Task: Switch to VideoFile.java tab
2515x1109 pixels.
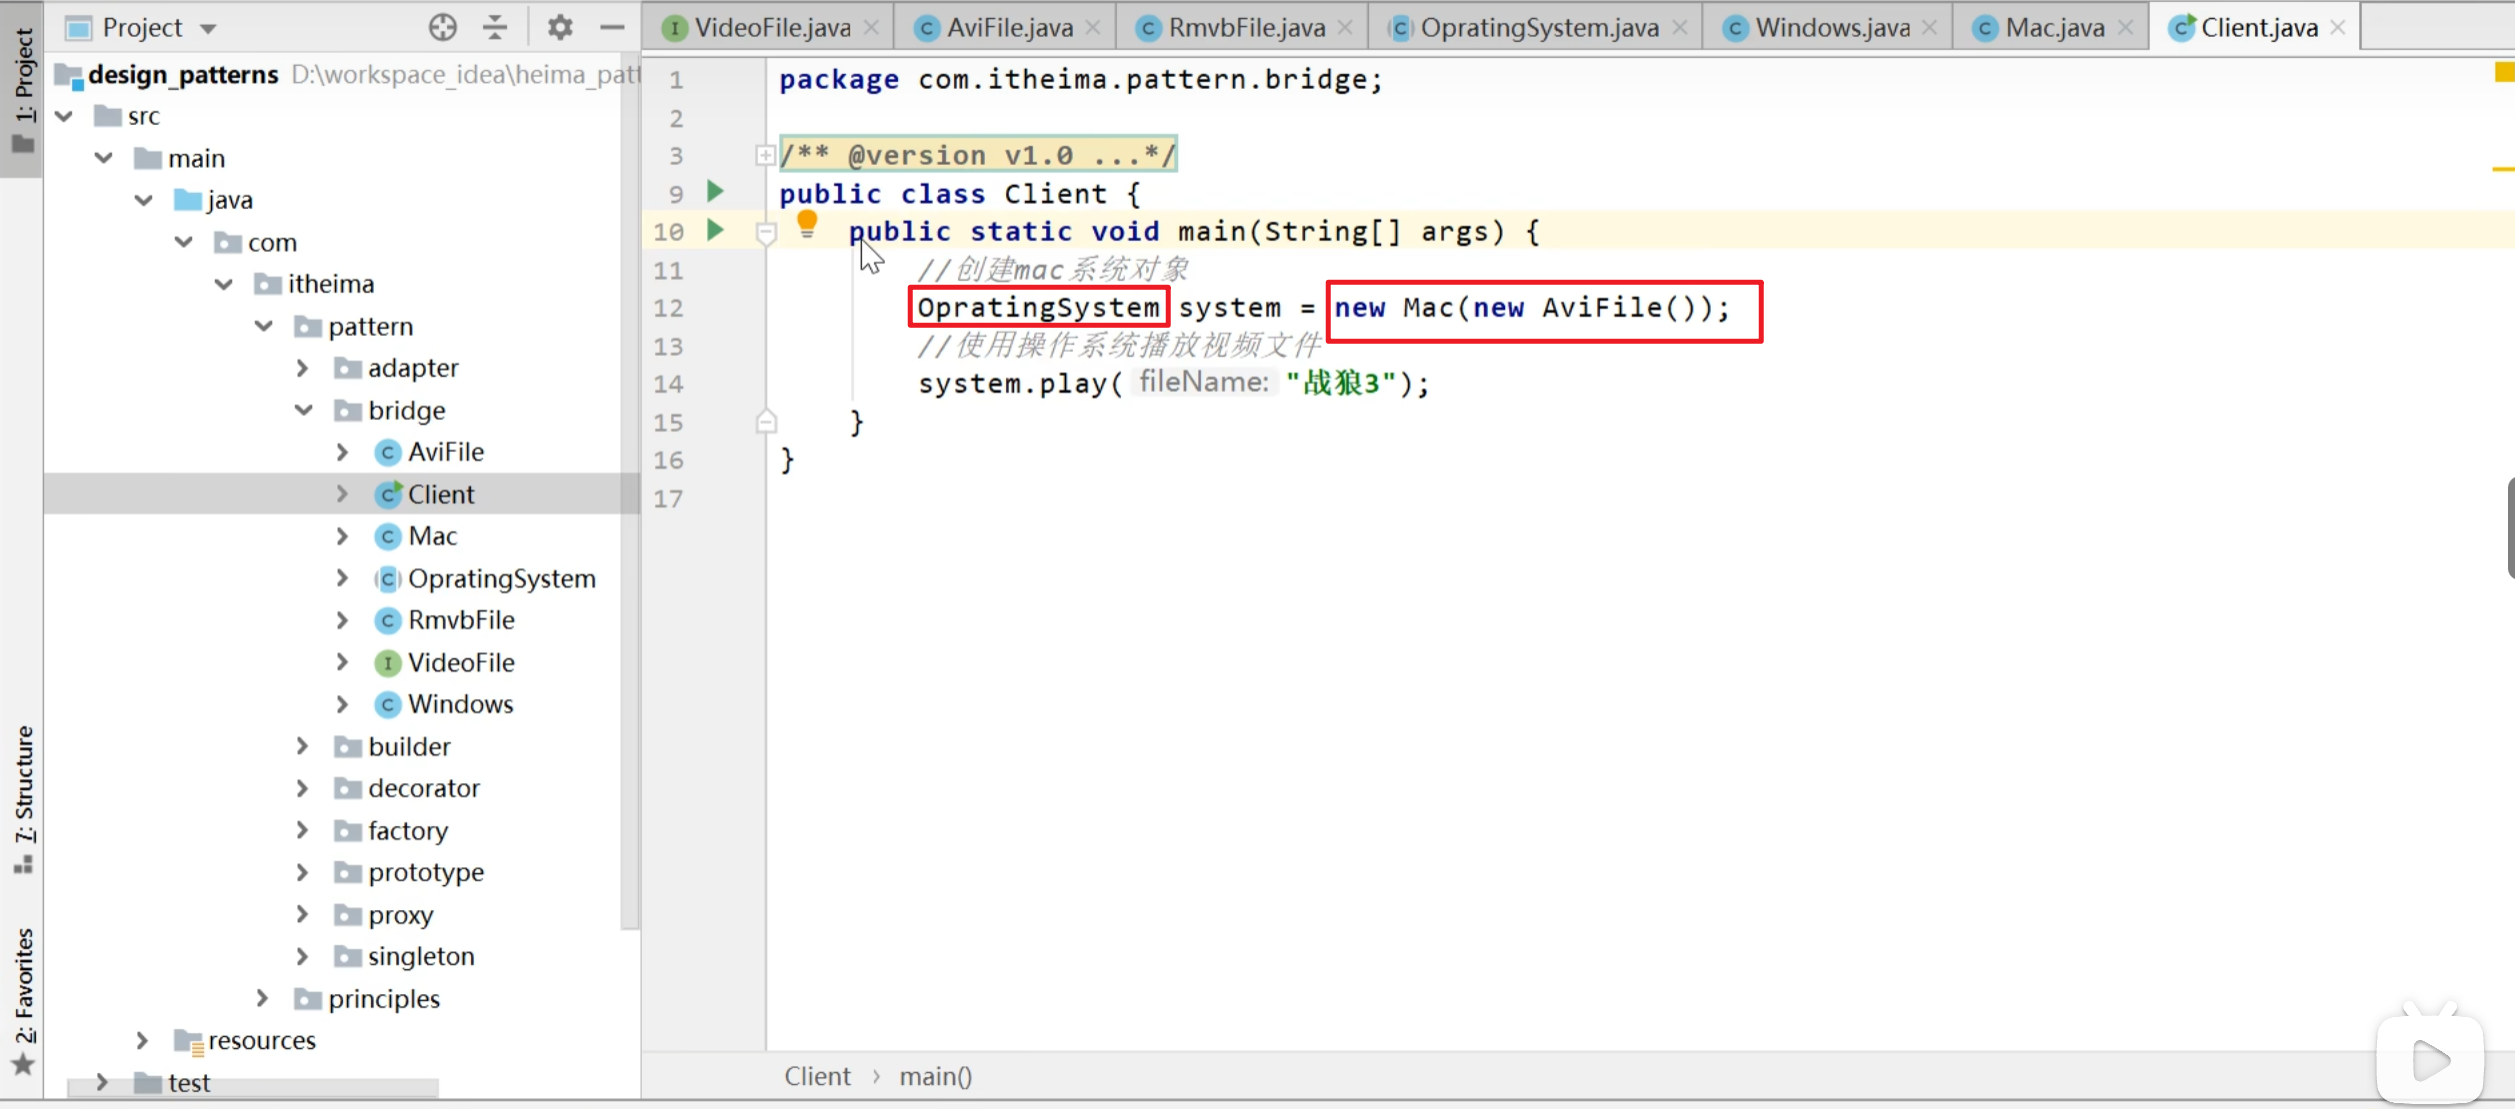Action: pyautogui.click(x=772, y=28)
